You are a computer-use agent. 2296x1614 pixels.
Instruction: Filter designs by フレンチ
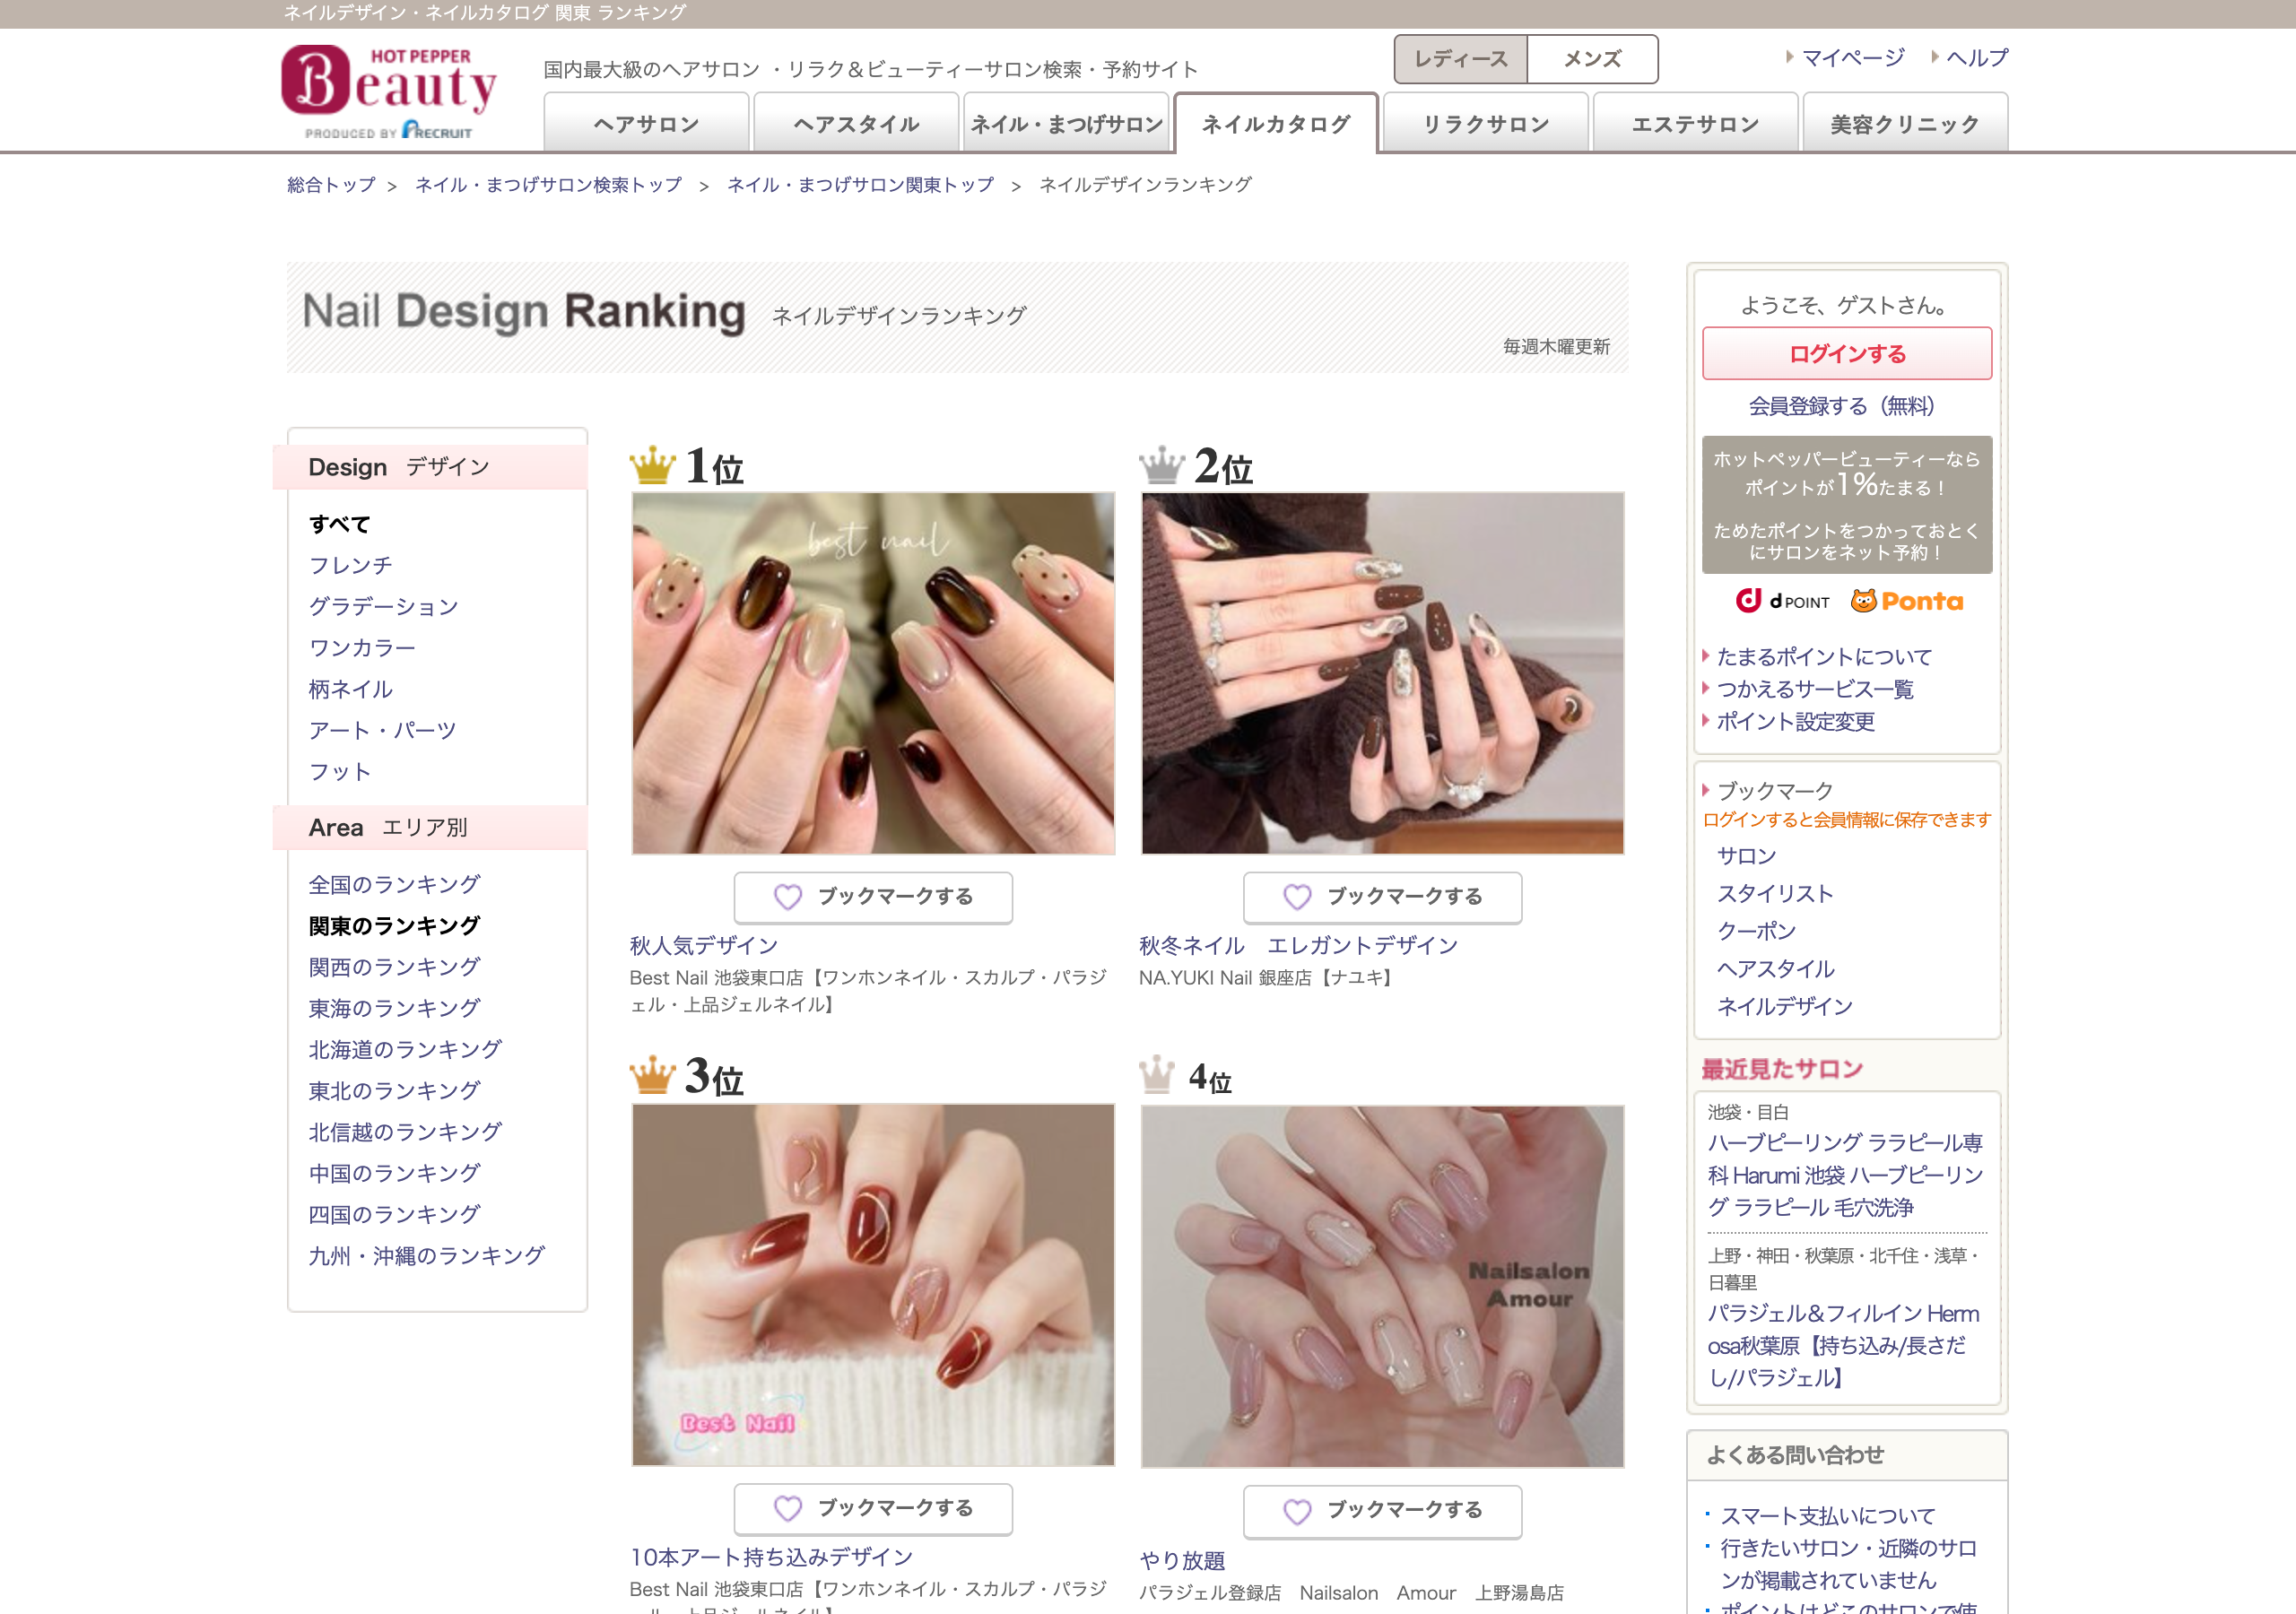tap(351, 565)
